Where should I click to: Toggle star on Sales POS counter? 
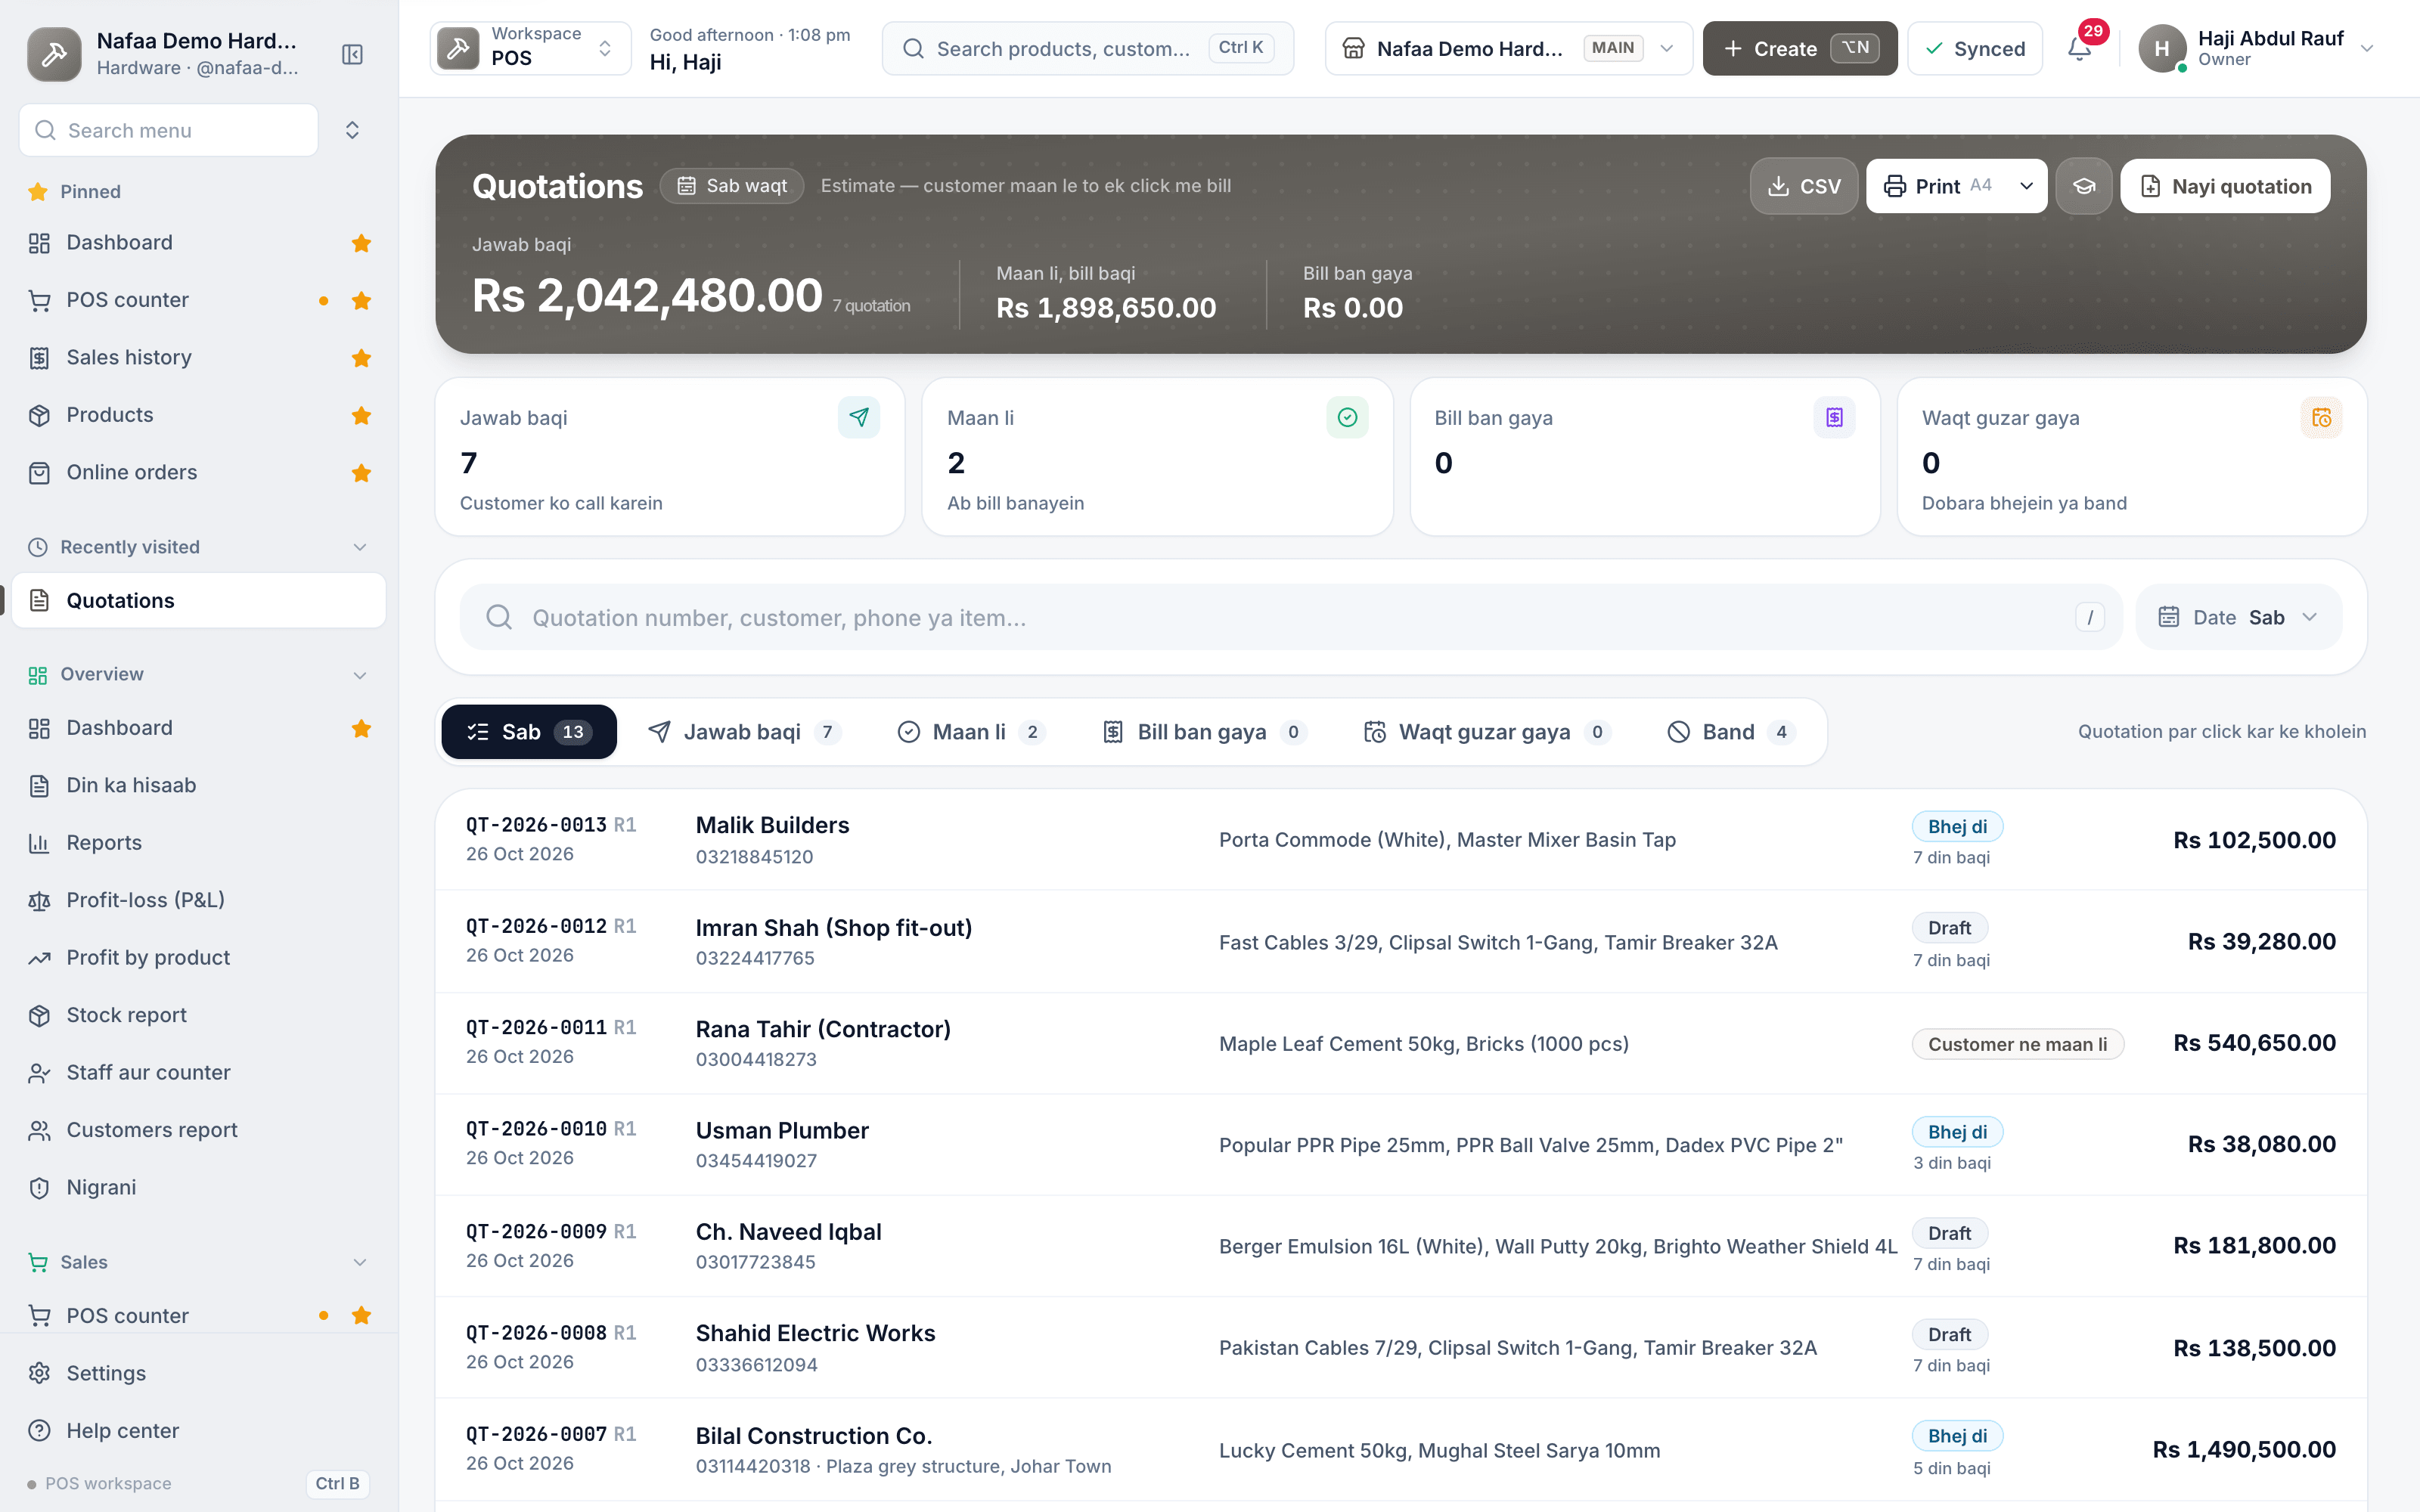pyautogui.click(x=361, y=1316)
